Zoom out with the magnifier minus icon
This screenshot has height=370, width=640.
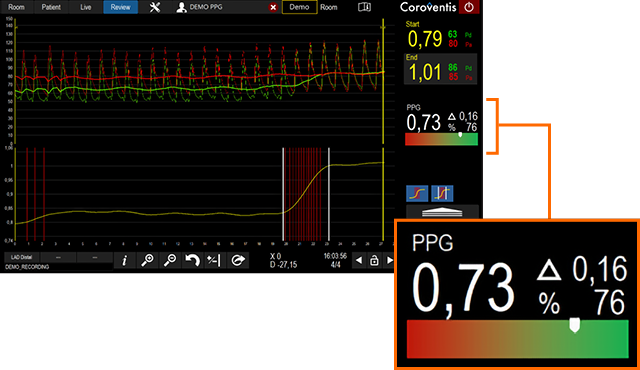(x=170, y=260)
